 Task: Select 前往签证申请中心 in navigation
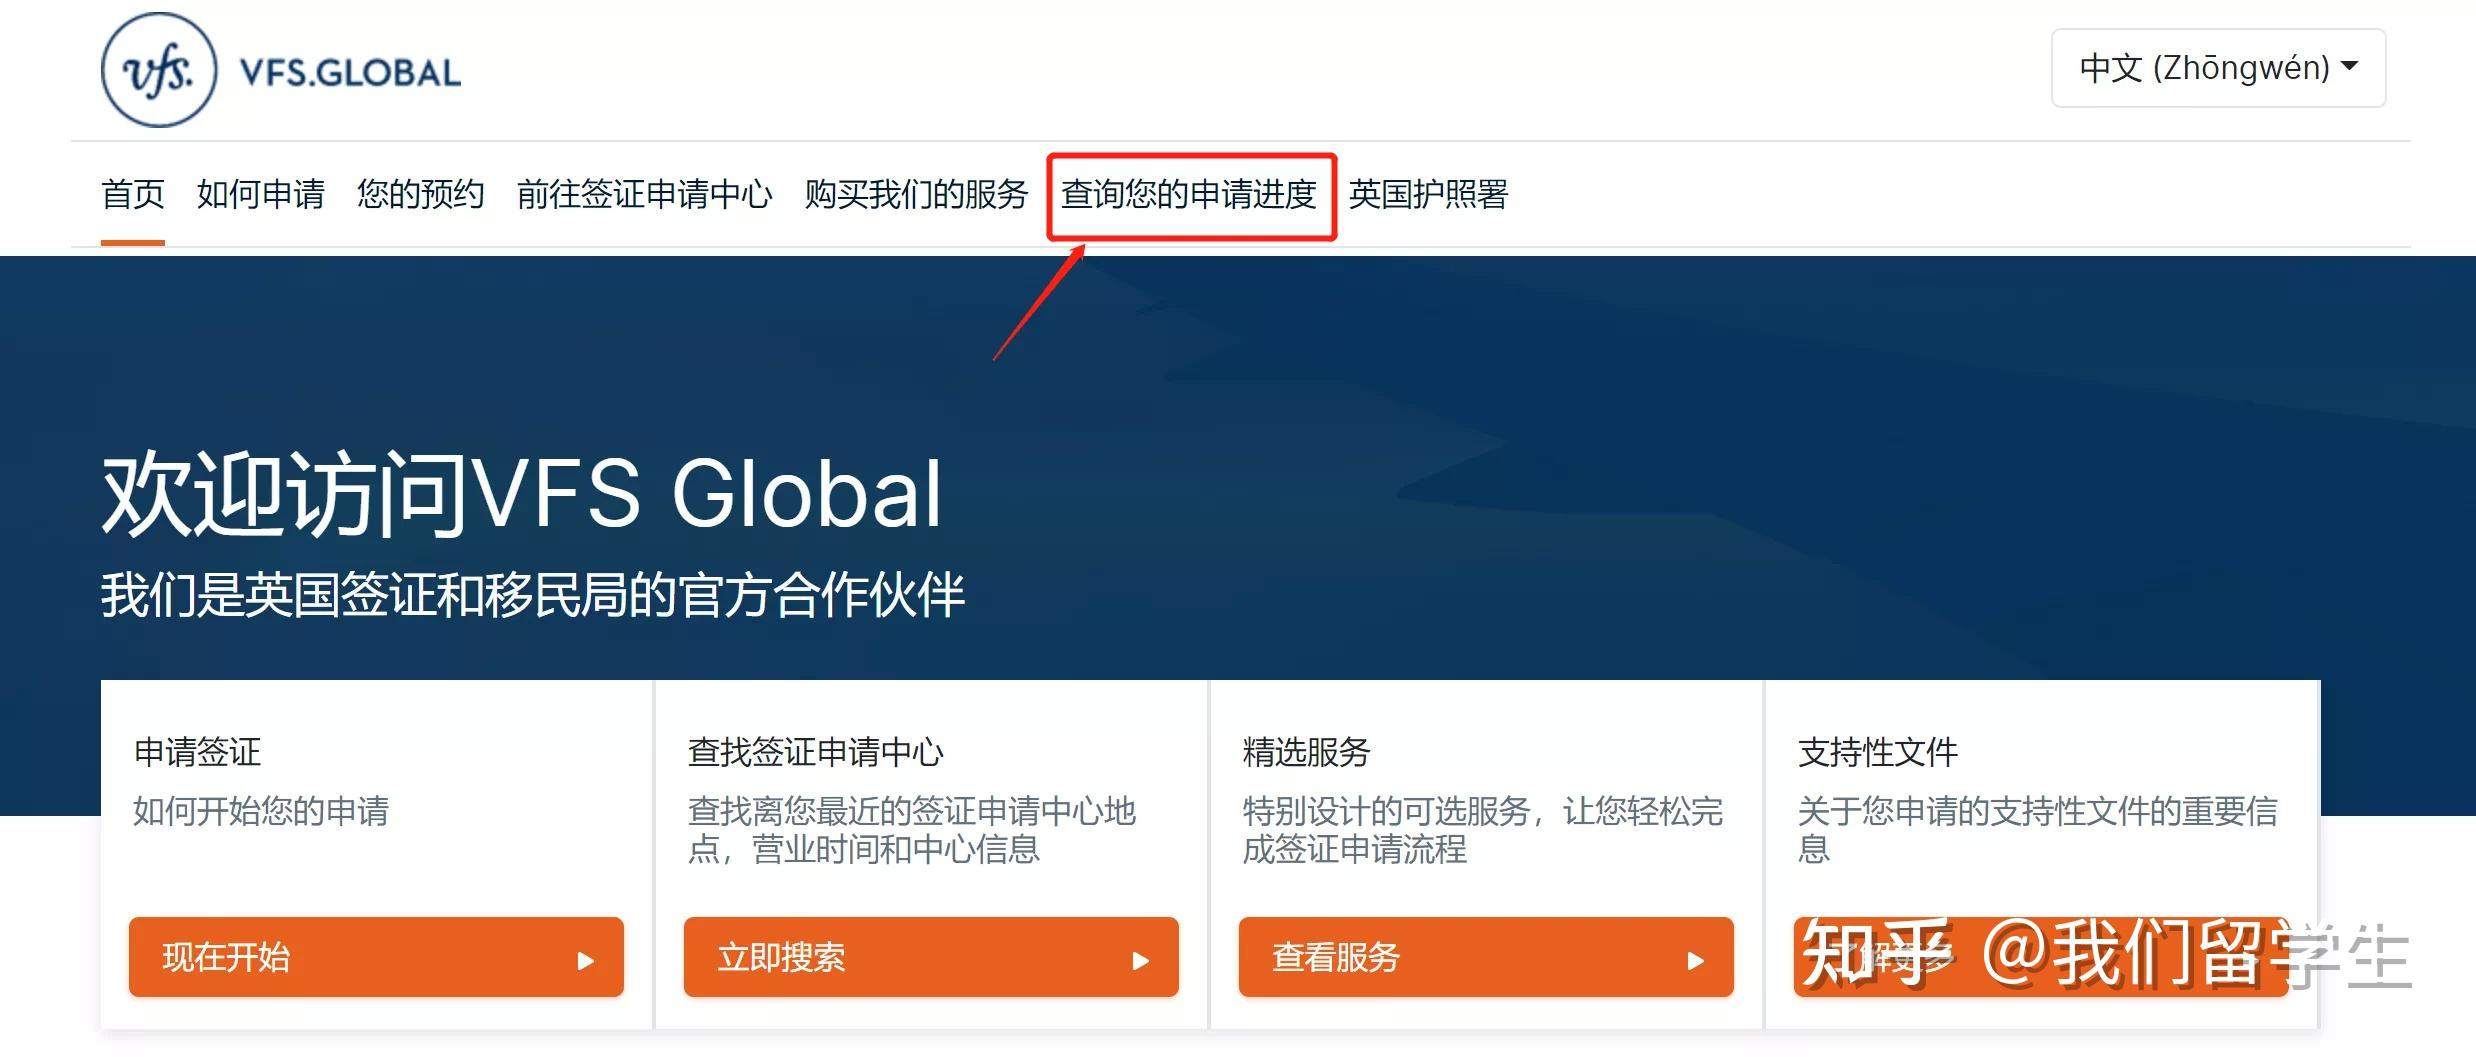(x=645, y=194)
